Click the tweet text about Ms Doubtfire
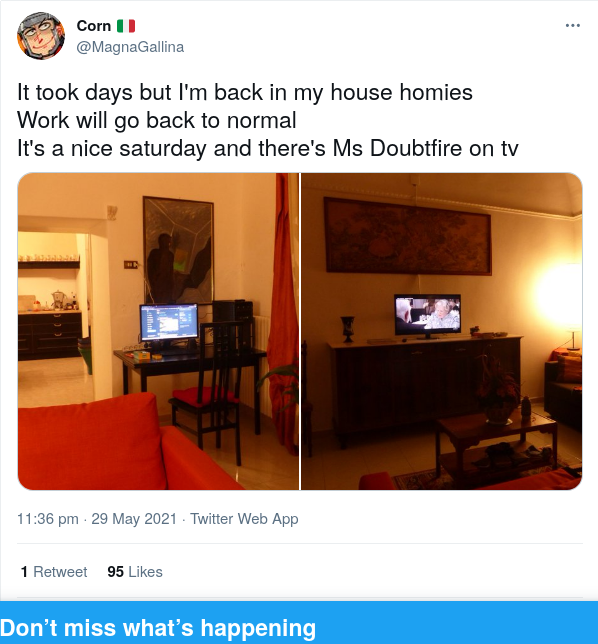The height and width of the screenshot is (644, 598). click(267, 148)
